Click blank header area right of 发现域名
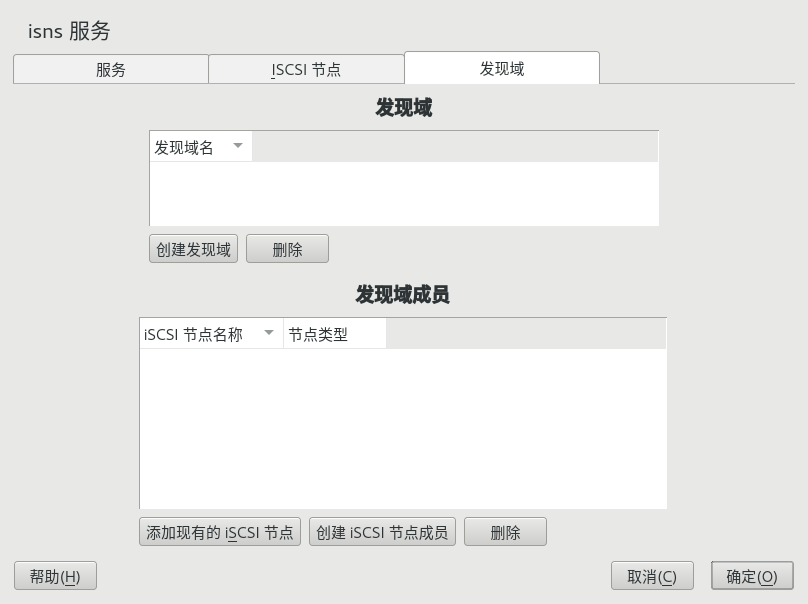 click(455, 147)
